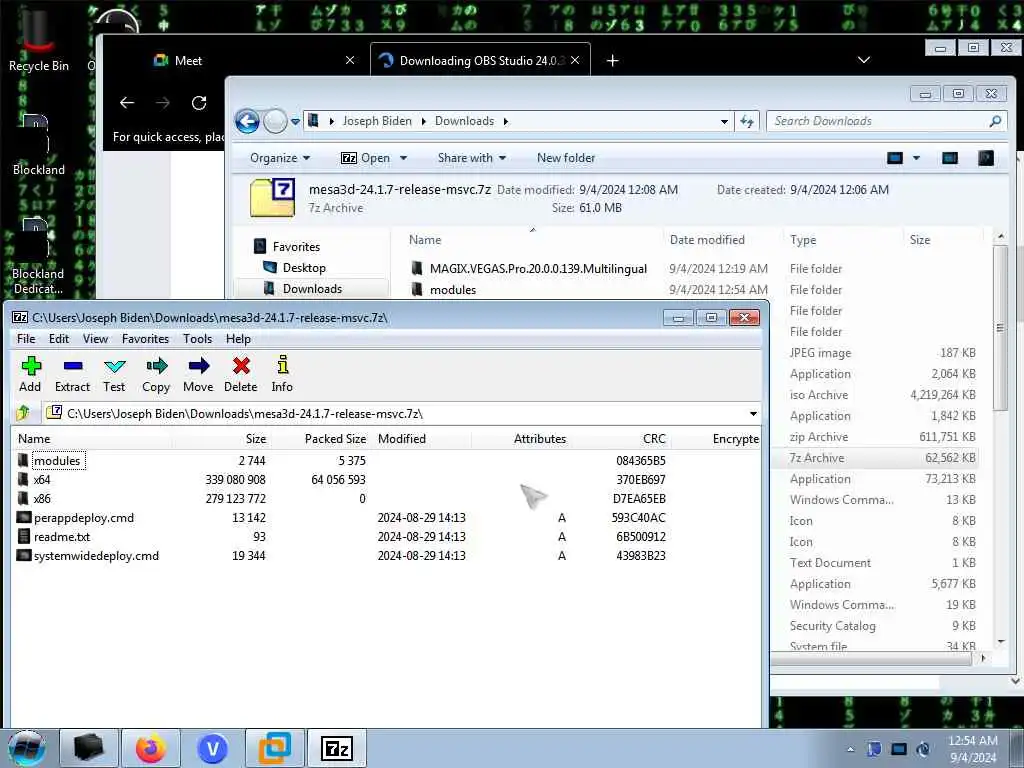Image resolution: width=1024 pixels, height=768 pixels.
Task: Expand the browser tab list chevron
Action: pos(863,60)
